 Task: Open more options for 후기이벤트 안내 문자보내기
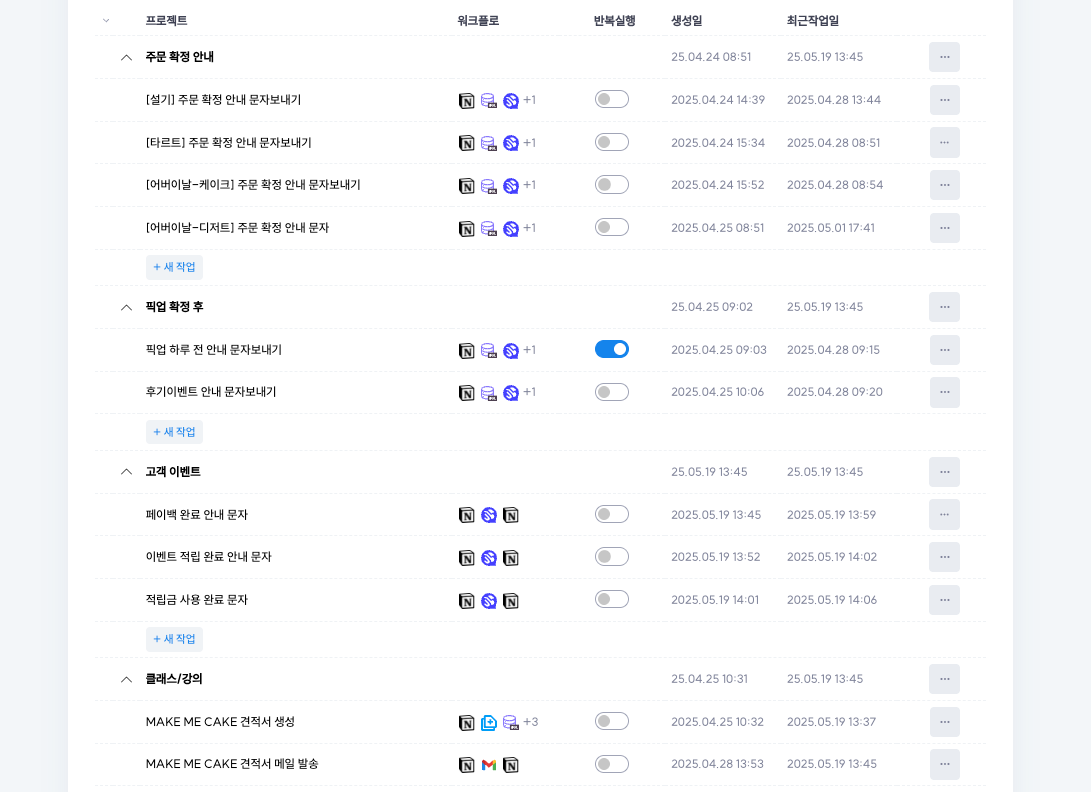coord(944,392)
